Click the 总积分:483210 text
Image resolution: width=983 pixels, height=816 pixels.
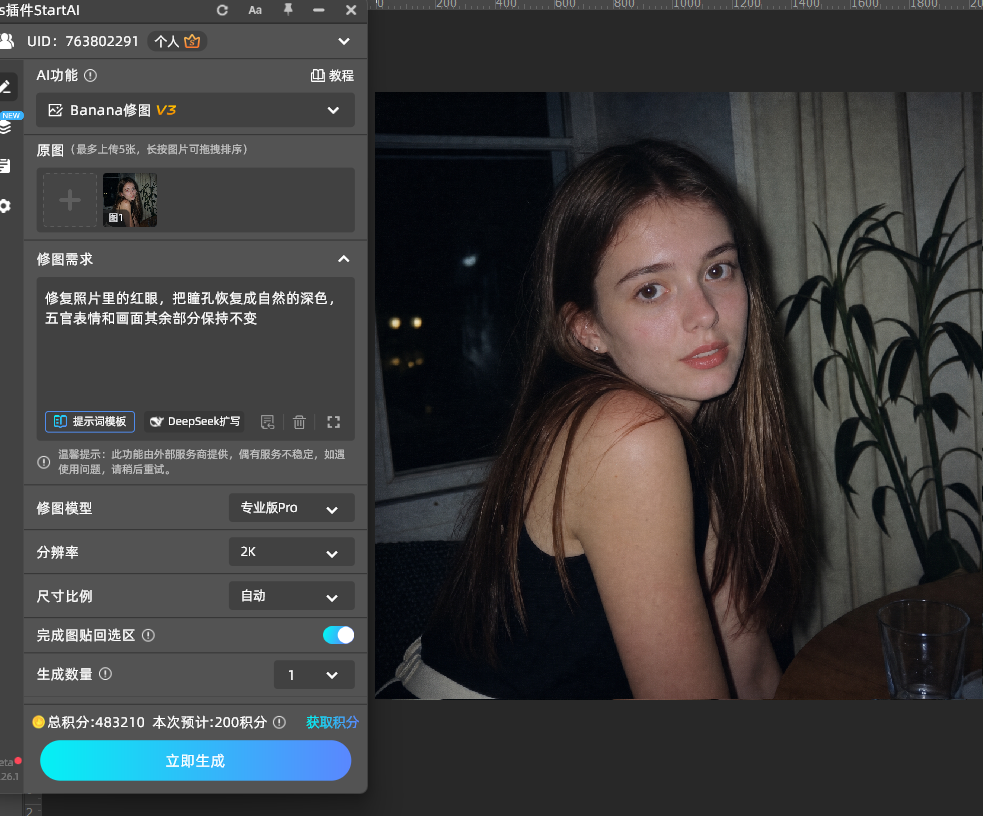pyautogui.click(x=96, y=723)
